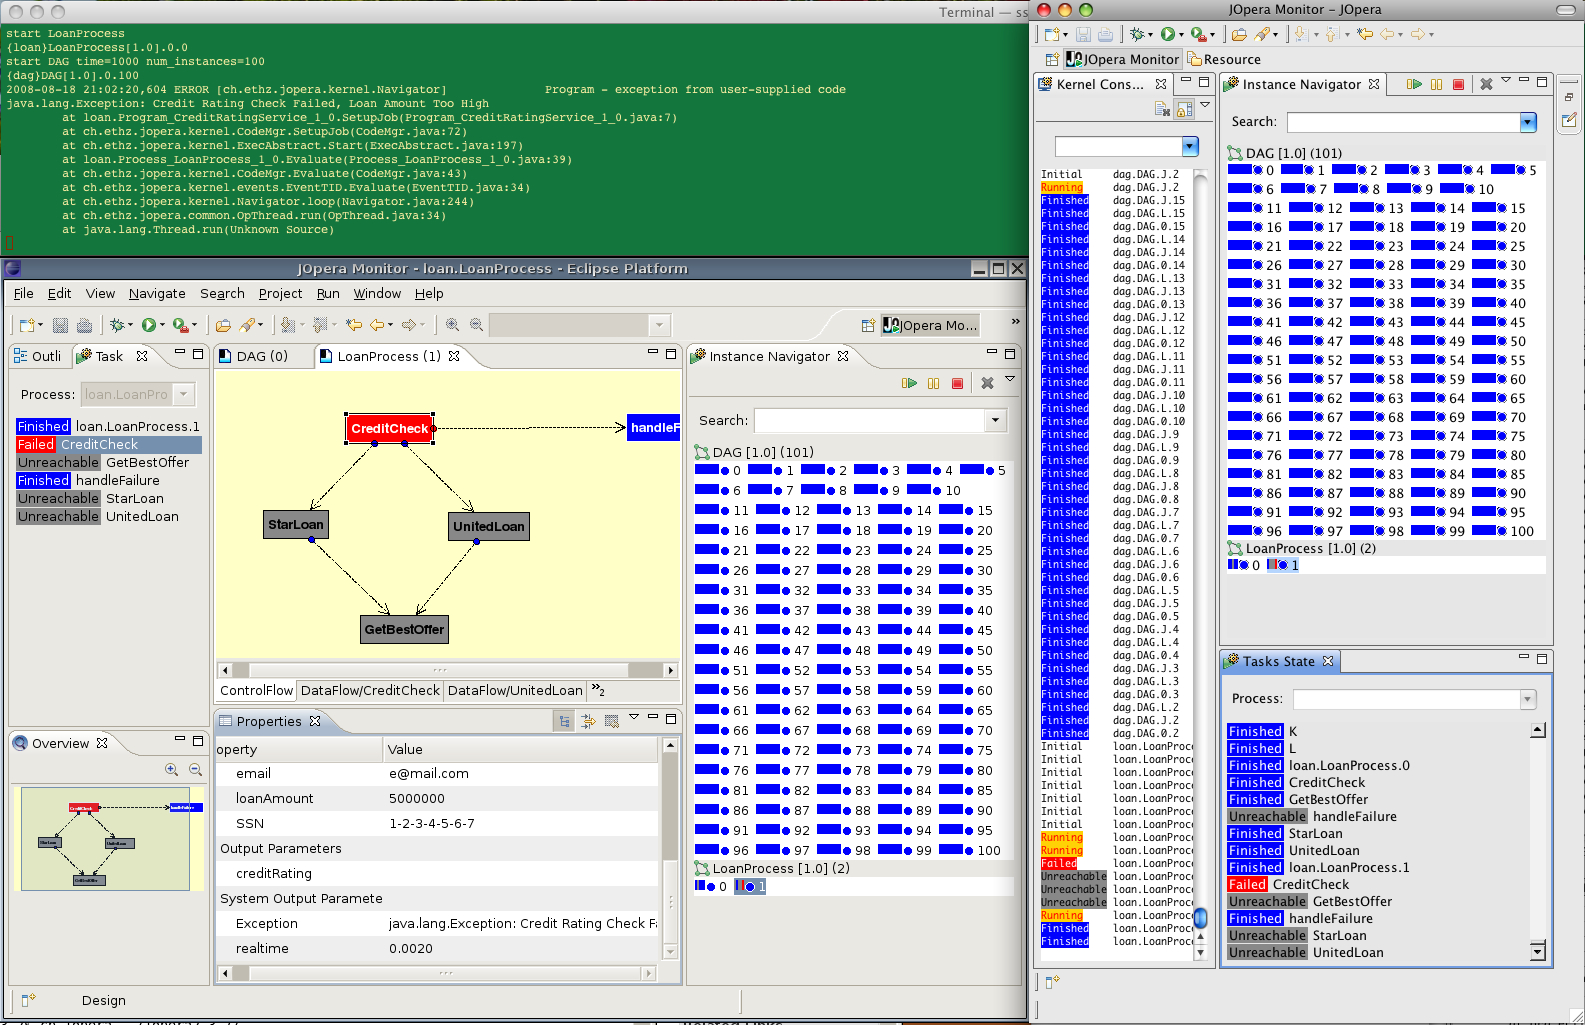The width and height of the screenshot is (1585, 1025).
Task: Switch to Resource perspective in JOpera window
Action: pos(1224,59)
